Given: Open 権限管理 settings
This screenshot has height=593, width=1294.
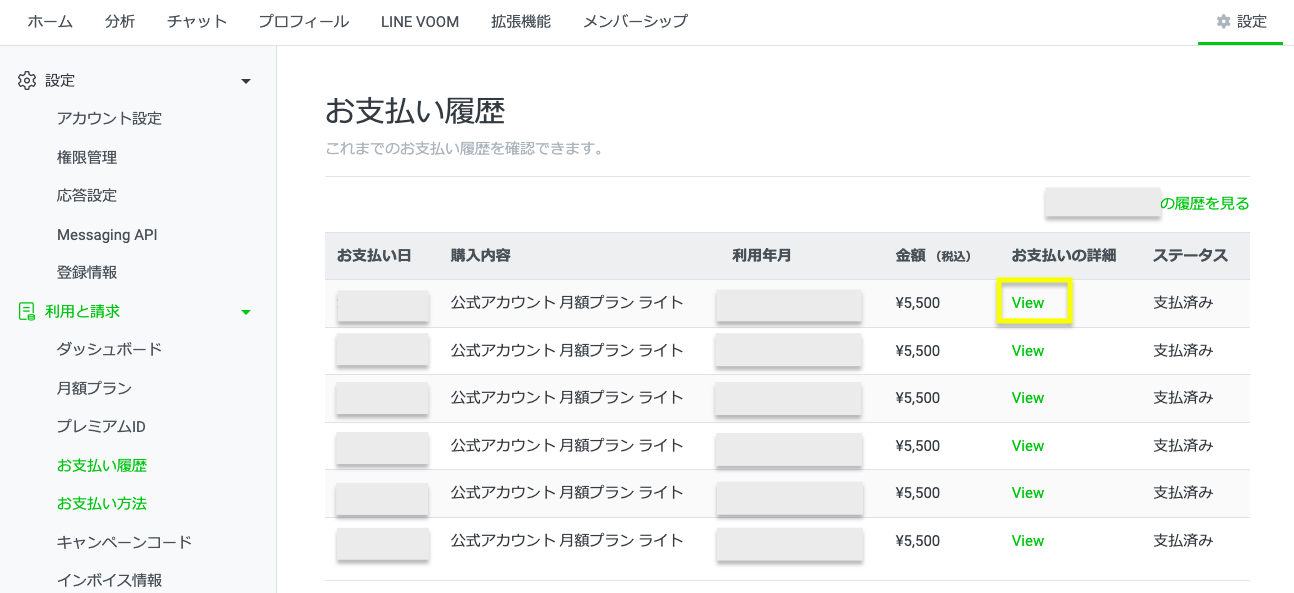Looking at the screenshot, I should click(x=88, y=157).
